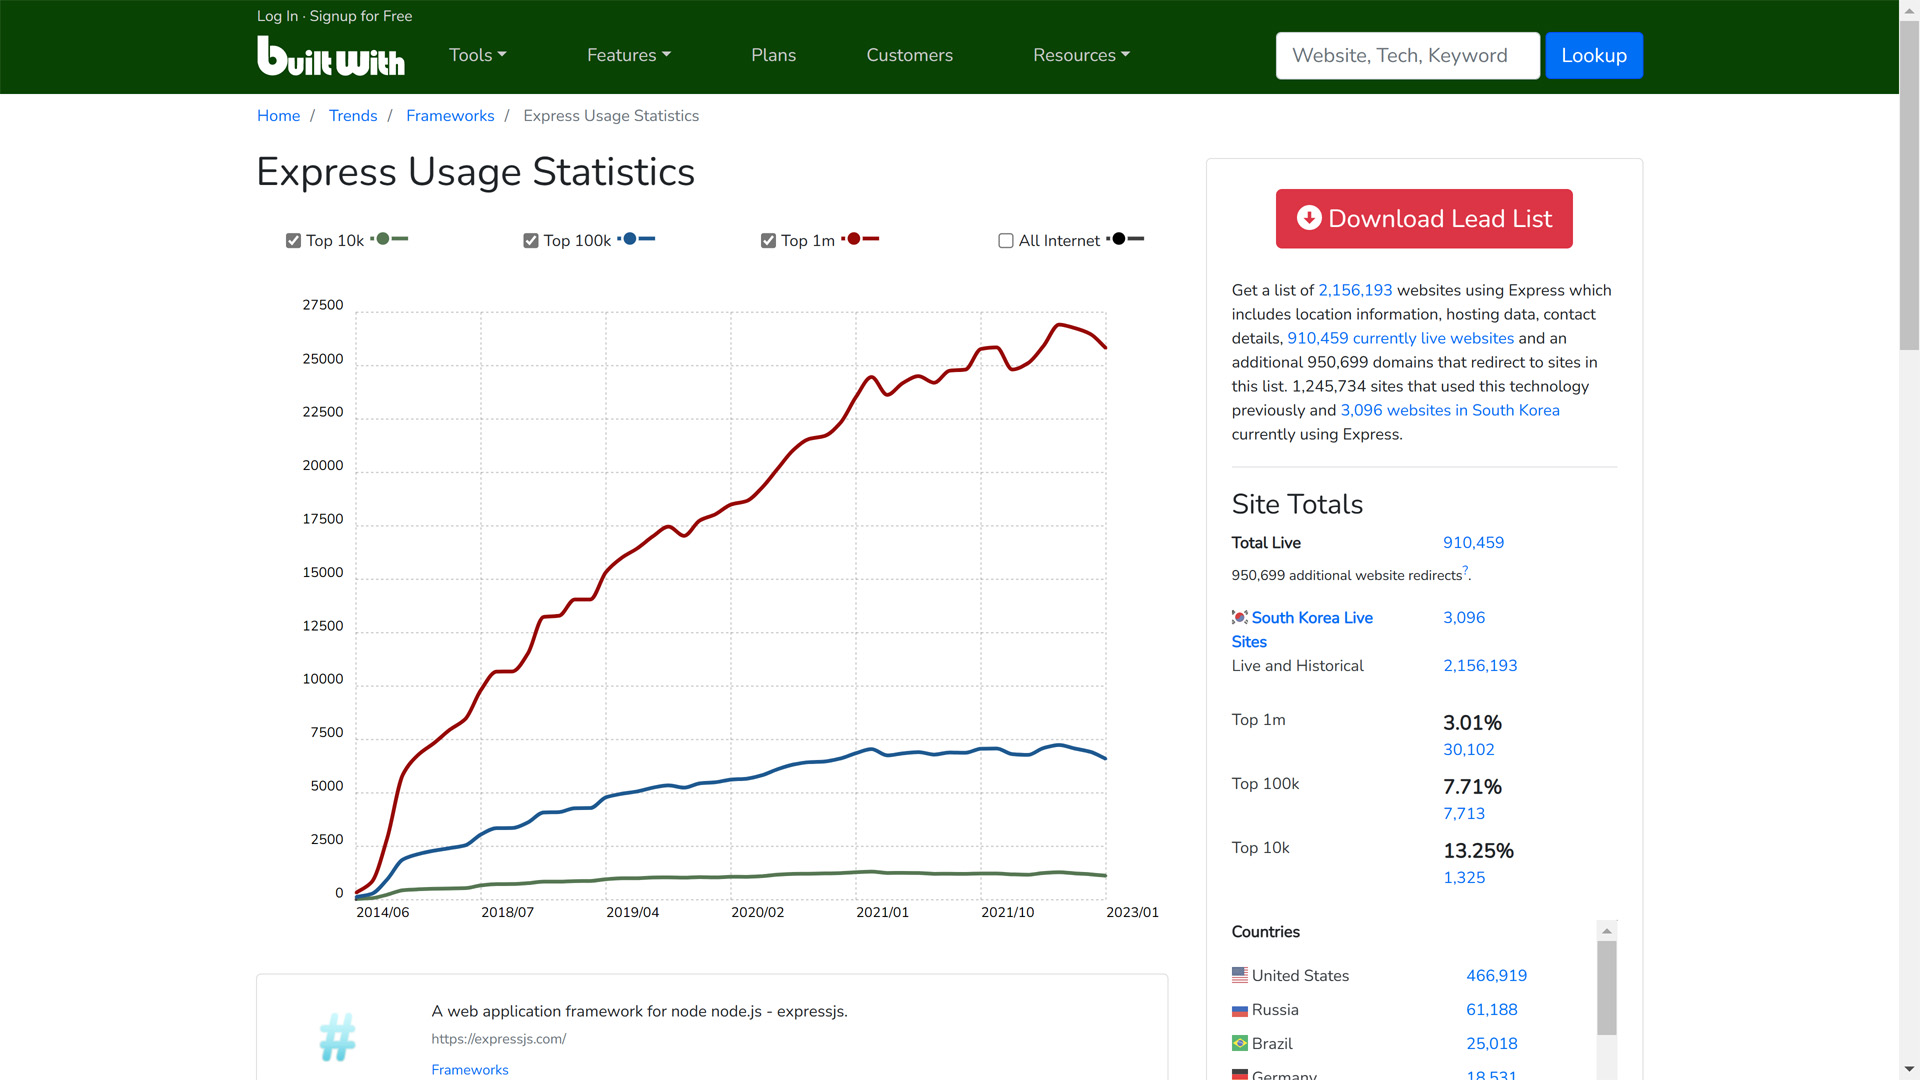Open the Features dropdown menu
1920x1080 pixels.
click(629, 55)
